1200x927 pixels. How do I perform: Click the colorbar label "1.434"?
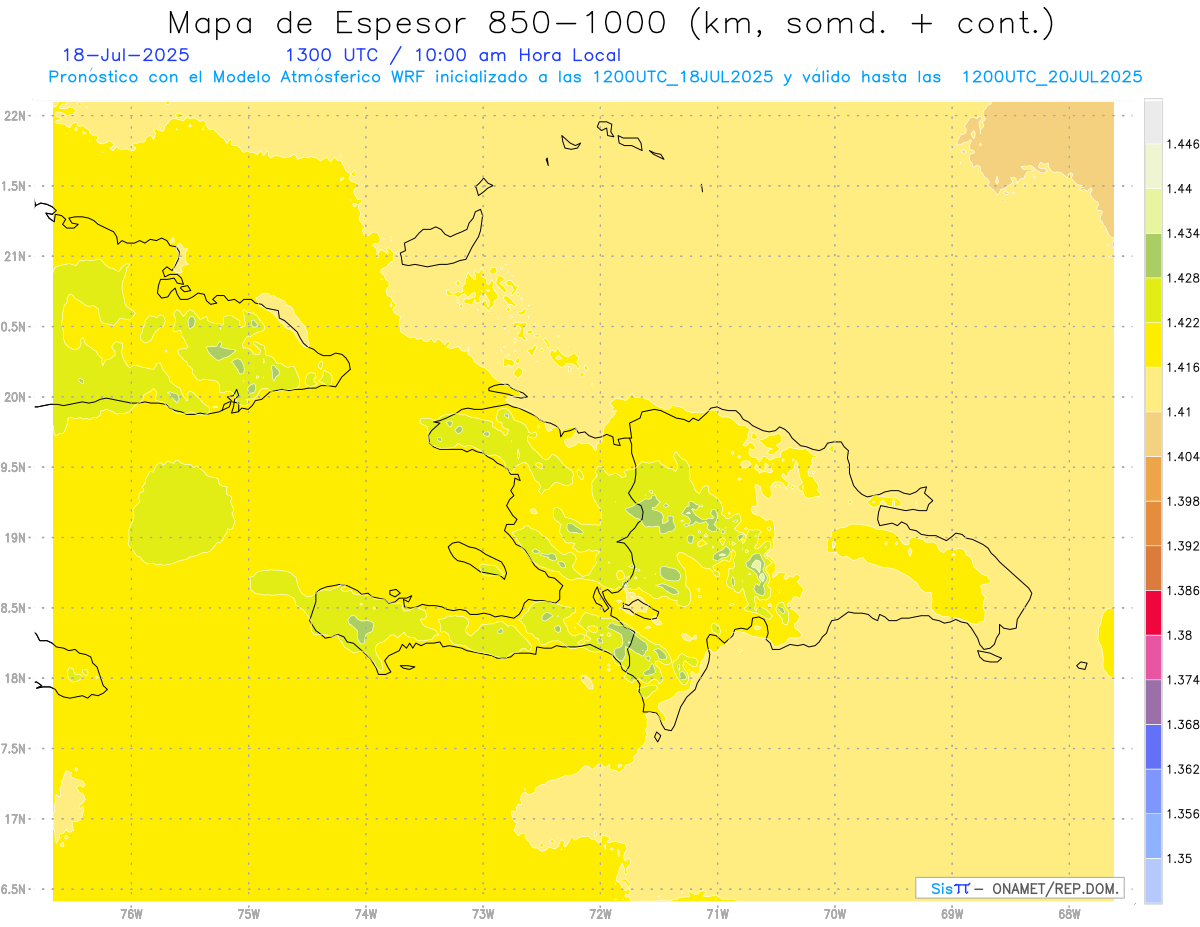click(x=1185, y=233)
